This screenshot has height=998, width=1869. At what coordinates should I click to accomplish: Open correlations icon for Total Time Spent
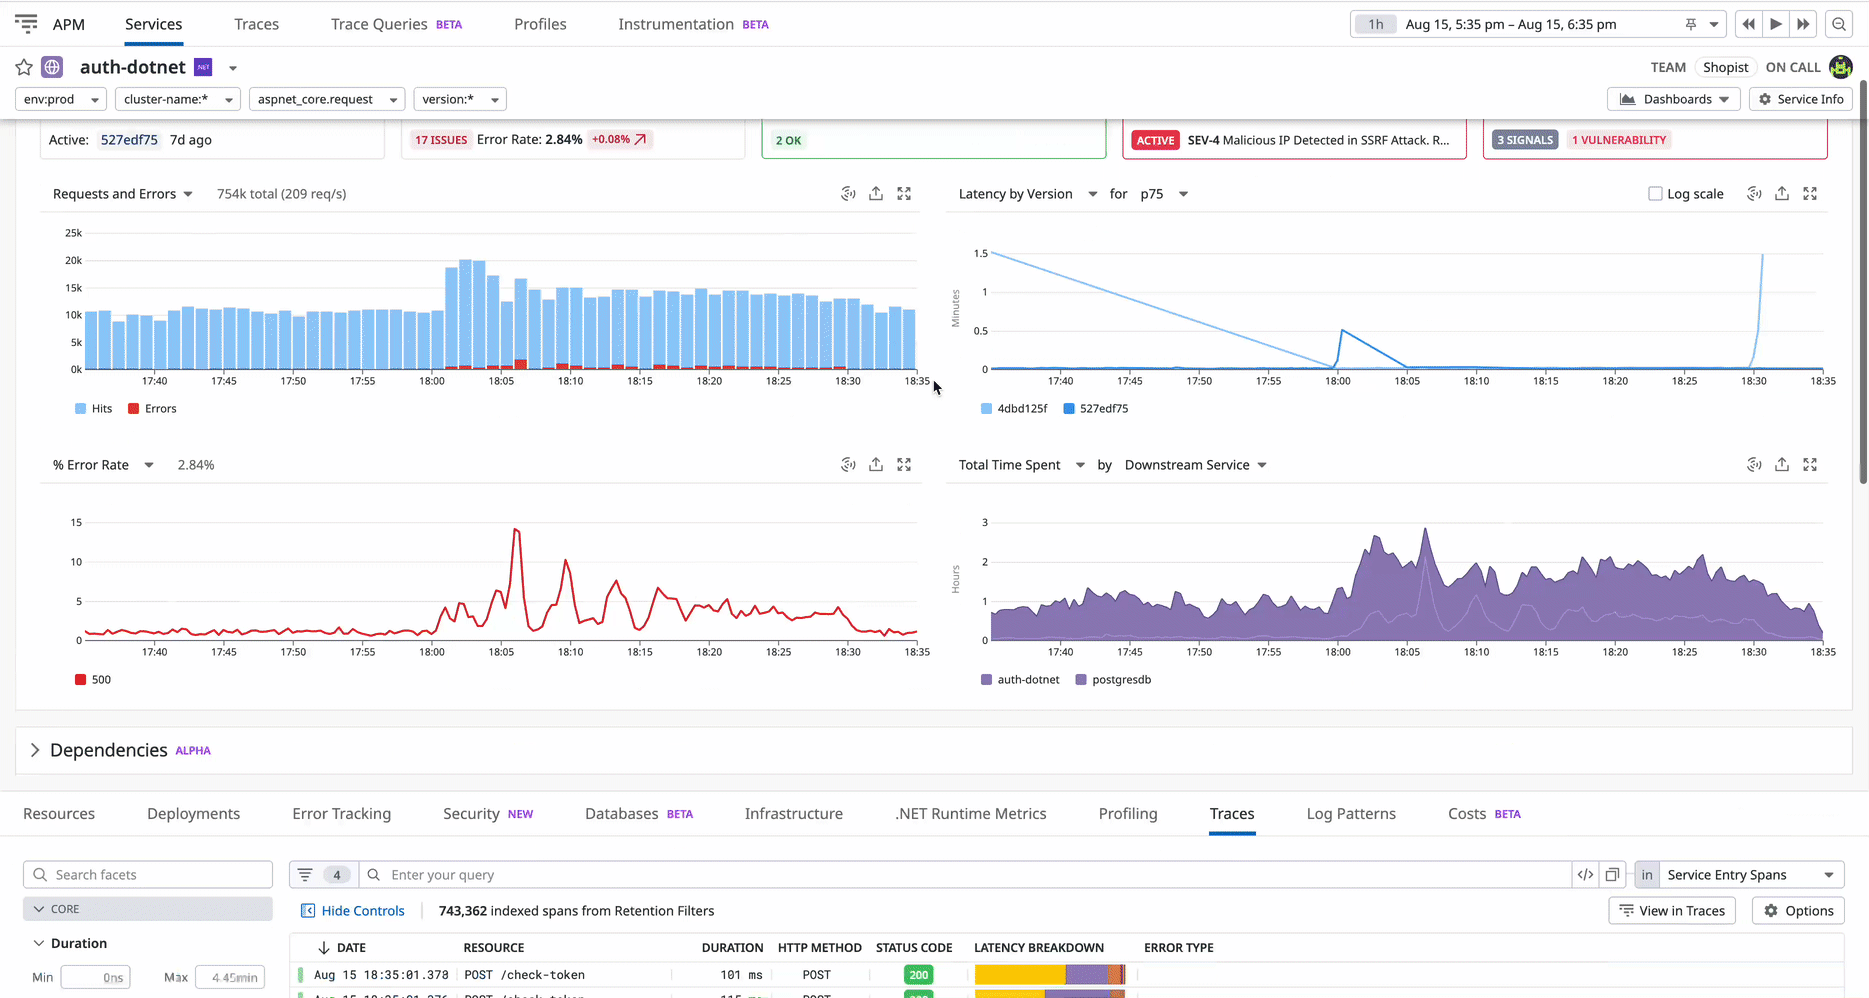[1754, 465]
